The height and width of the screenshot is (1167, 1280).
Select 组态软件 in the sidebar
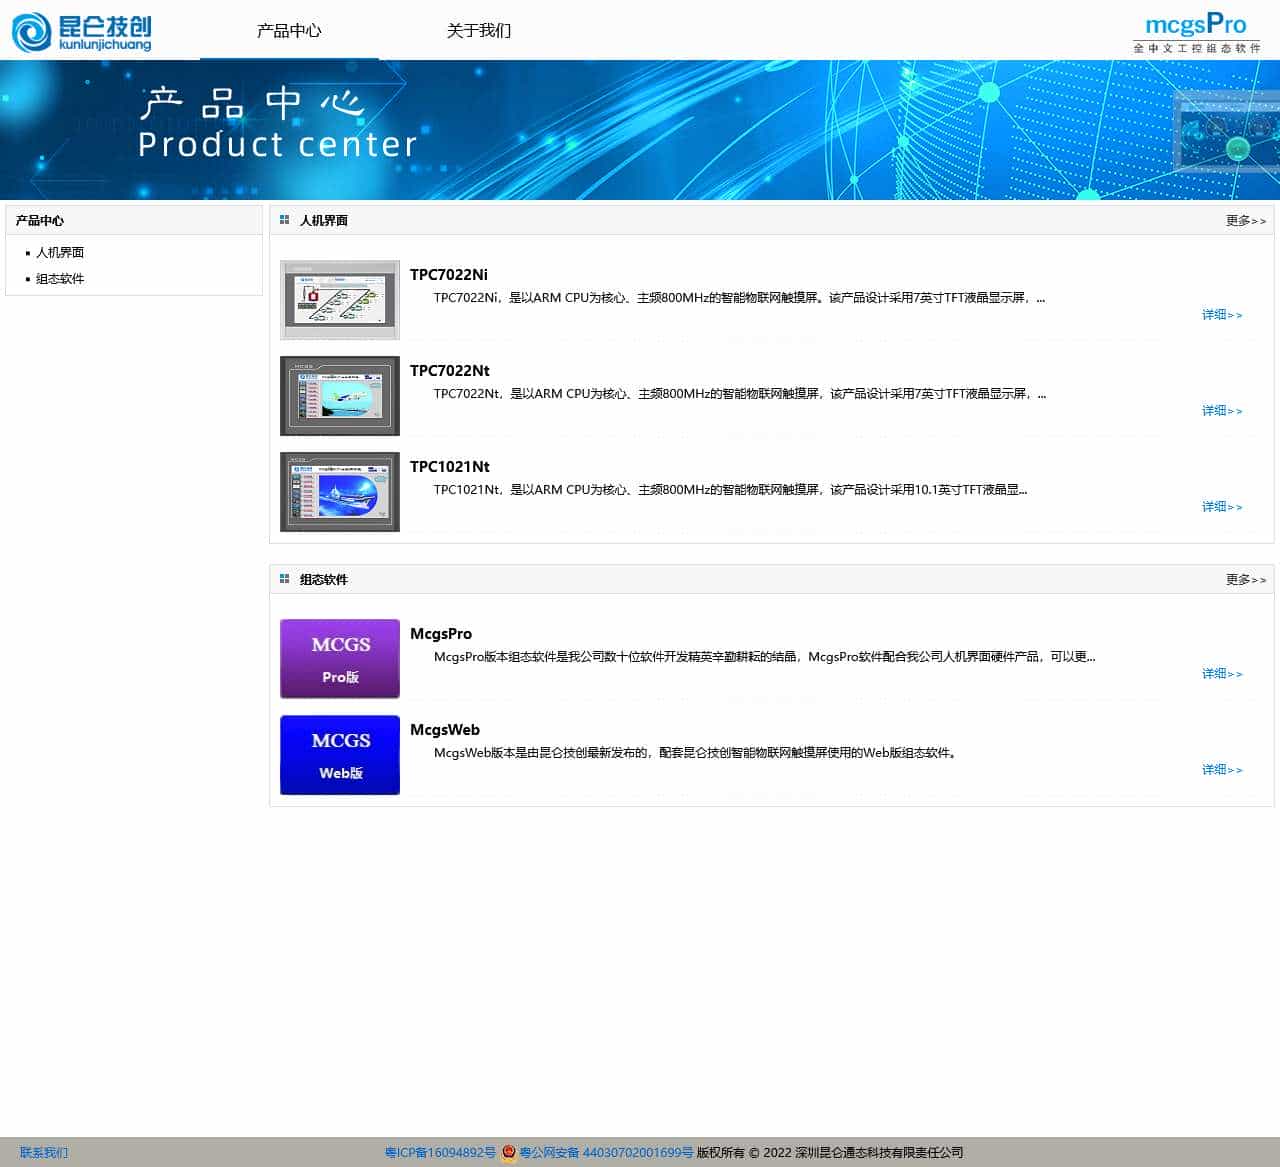(x=60, y=279)
